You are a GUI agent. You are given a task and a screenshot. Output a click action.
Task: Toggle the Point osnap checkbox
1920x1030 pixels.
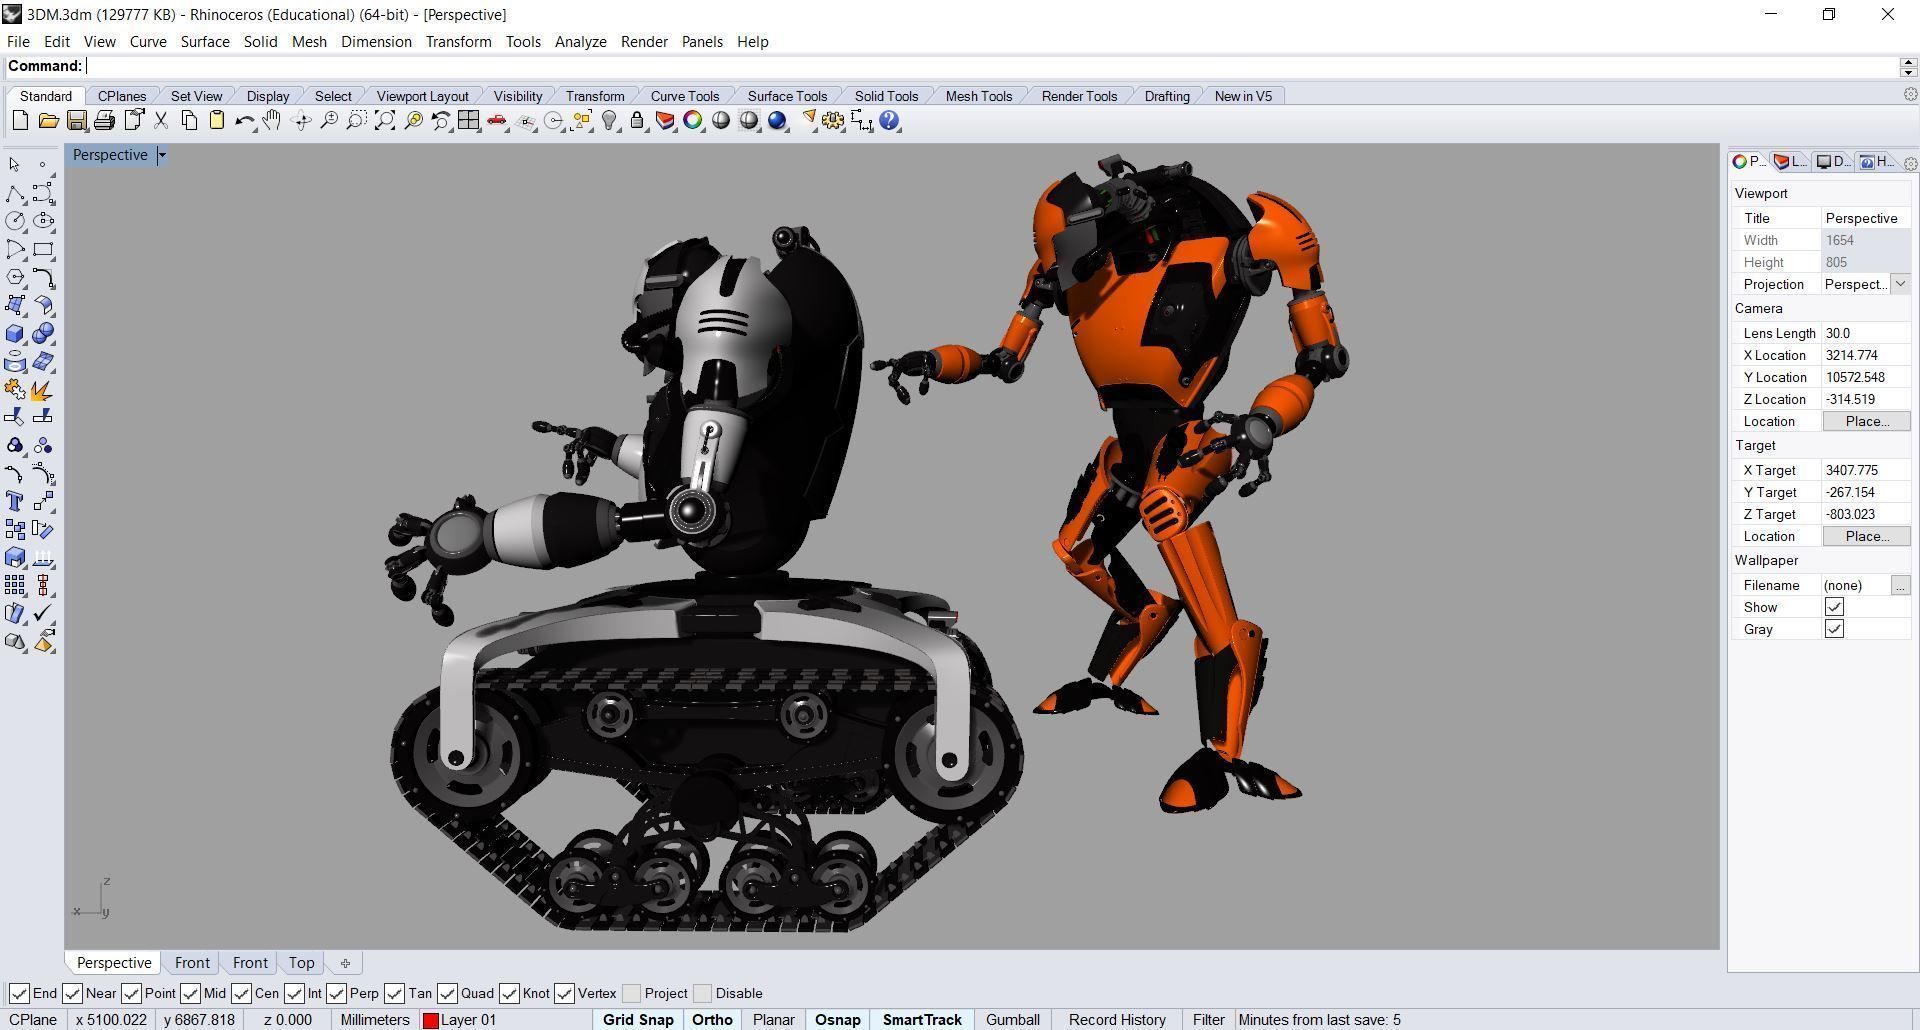click(x=131, y=993)
